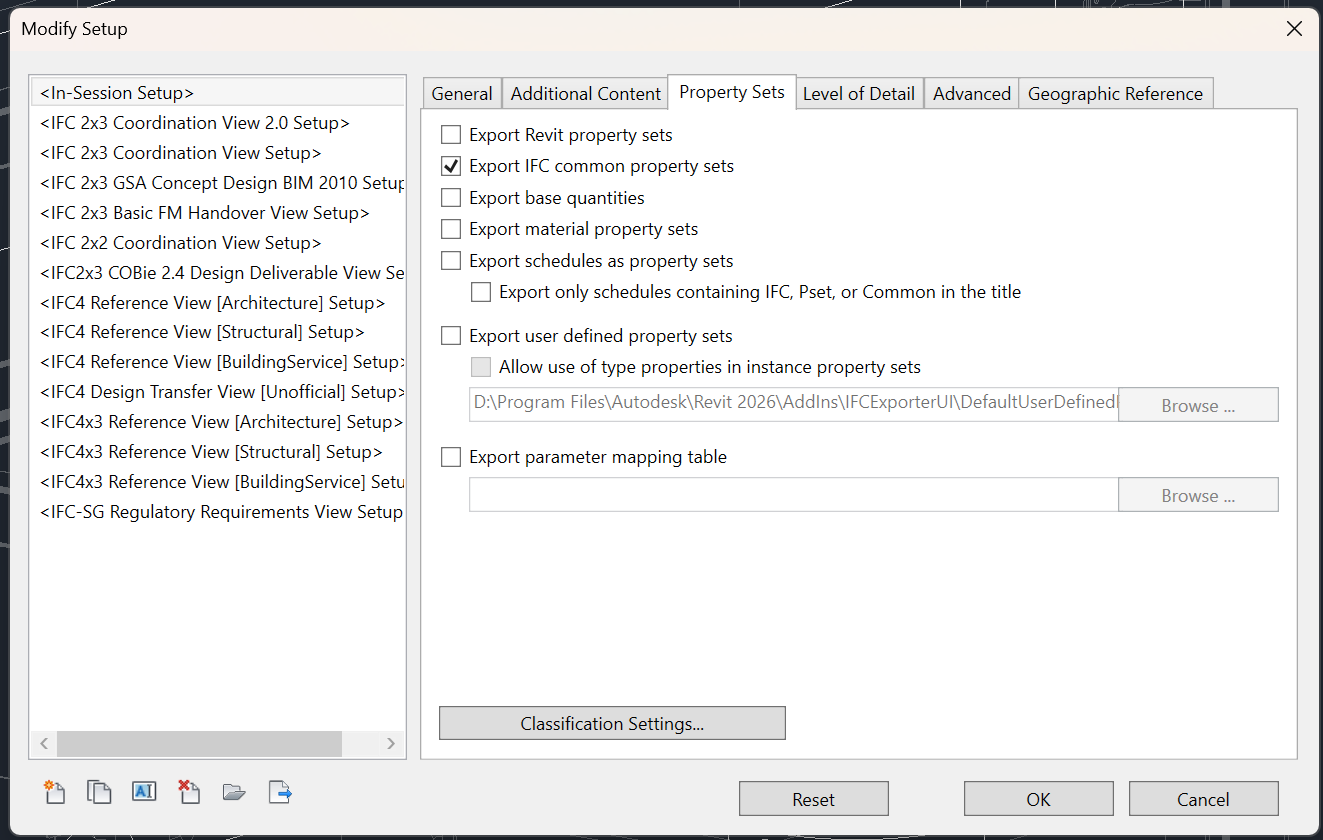The height and width of the screenshot is (840, 1323).
Task: Click the Rename setup icon
Action: click(144, 792)
